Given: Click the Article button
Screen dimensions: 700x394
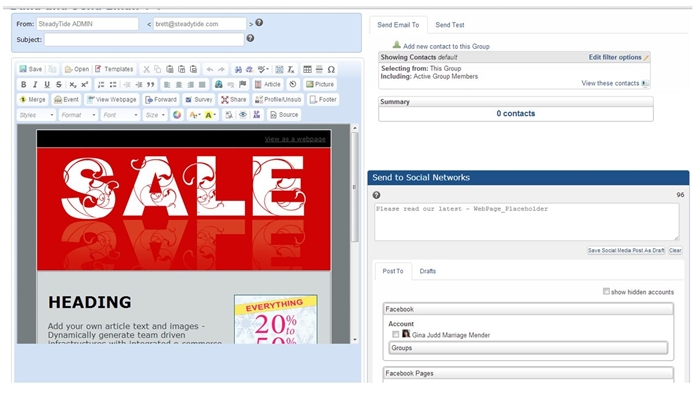Looking at the screenshot, I should [x=267, y=84].
